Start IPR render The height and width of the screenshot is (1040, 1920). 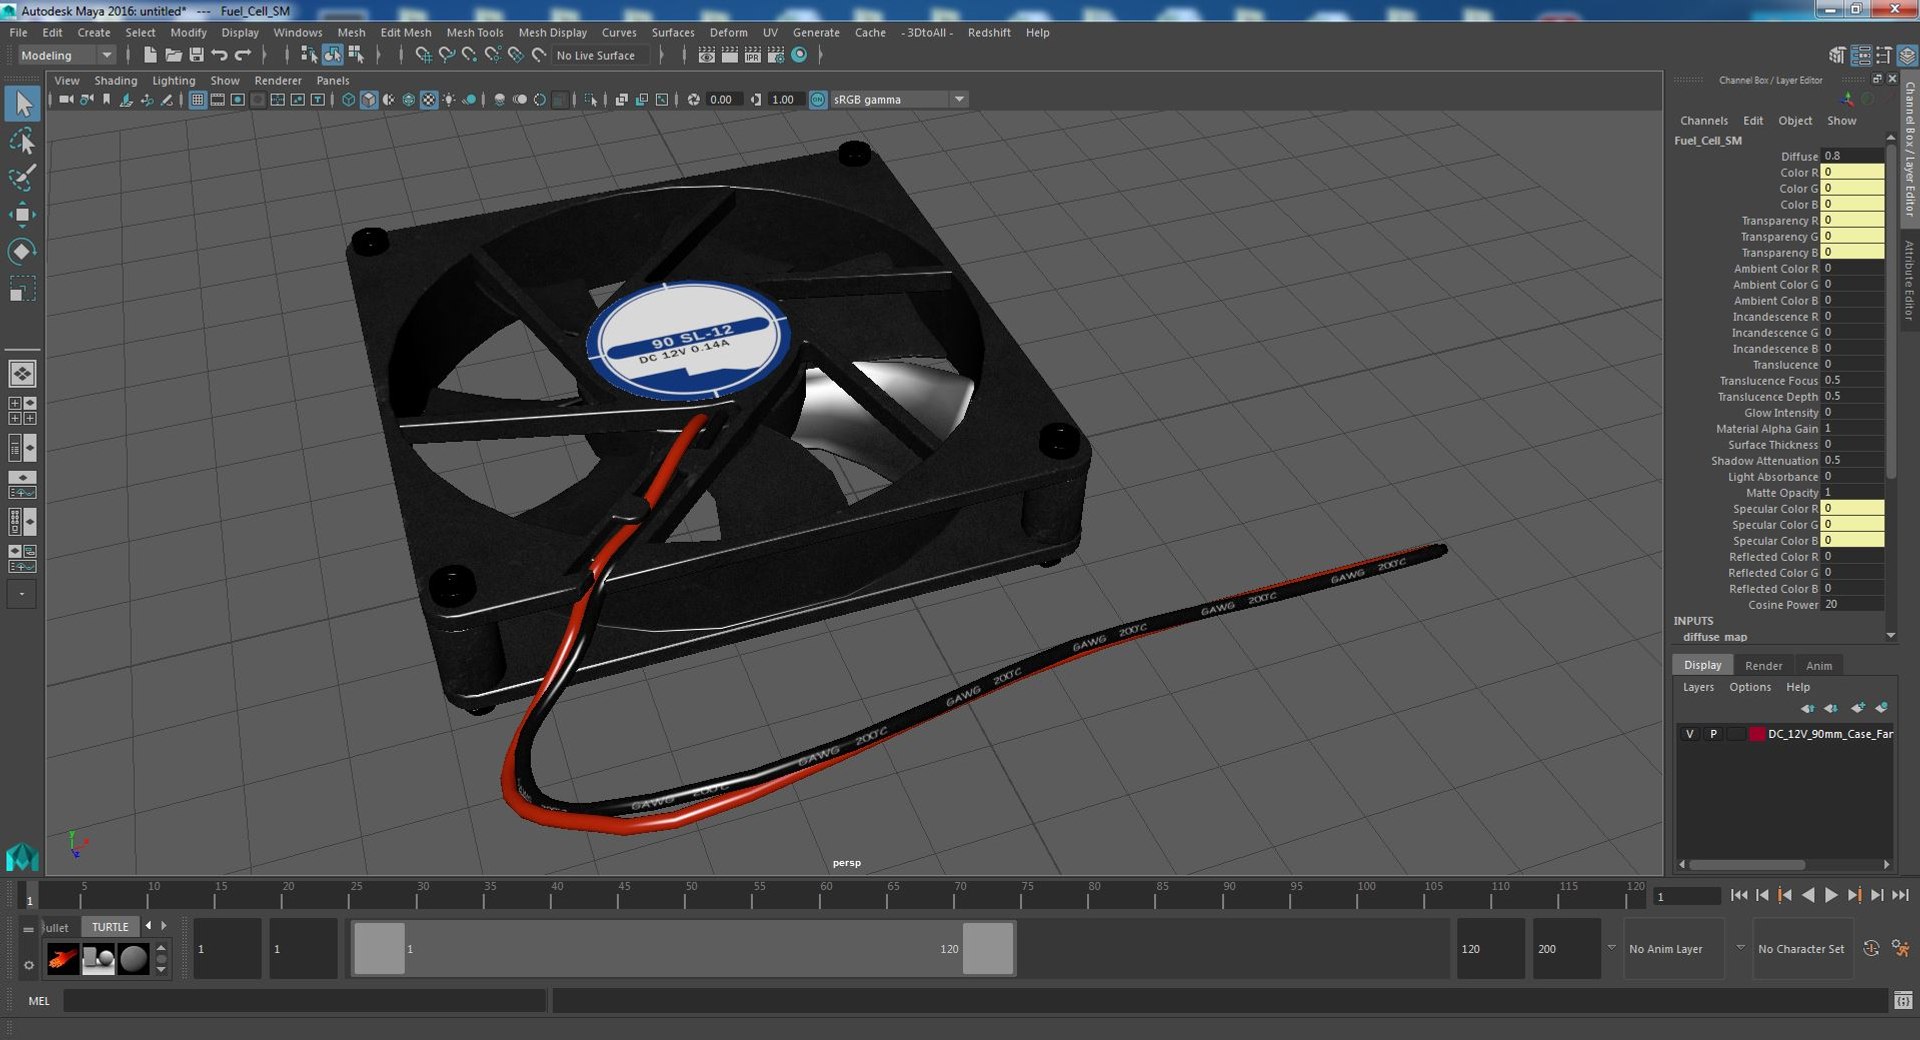[x=752, y=55]
